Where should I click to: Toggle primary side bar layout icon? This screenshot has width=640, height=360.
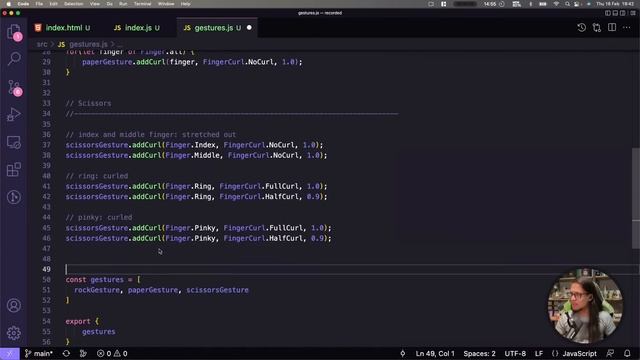coord(608,13)
